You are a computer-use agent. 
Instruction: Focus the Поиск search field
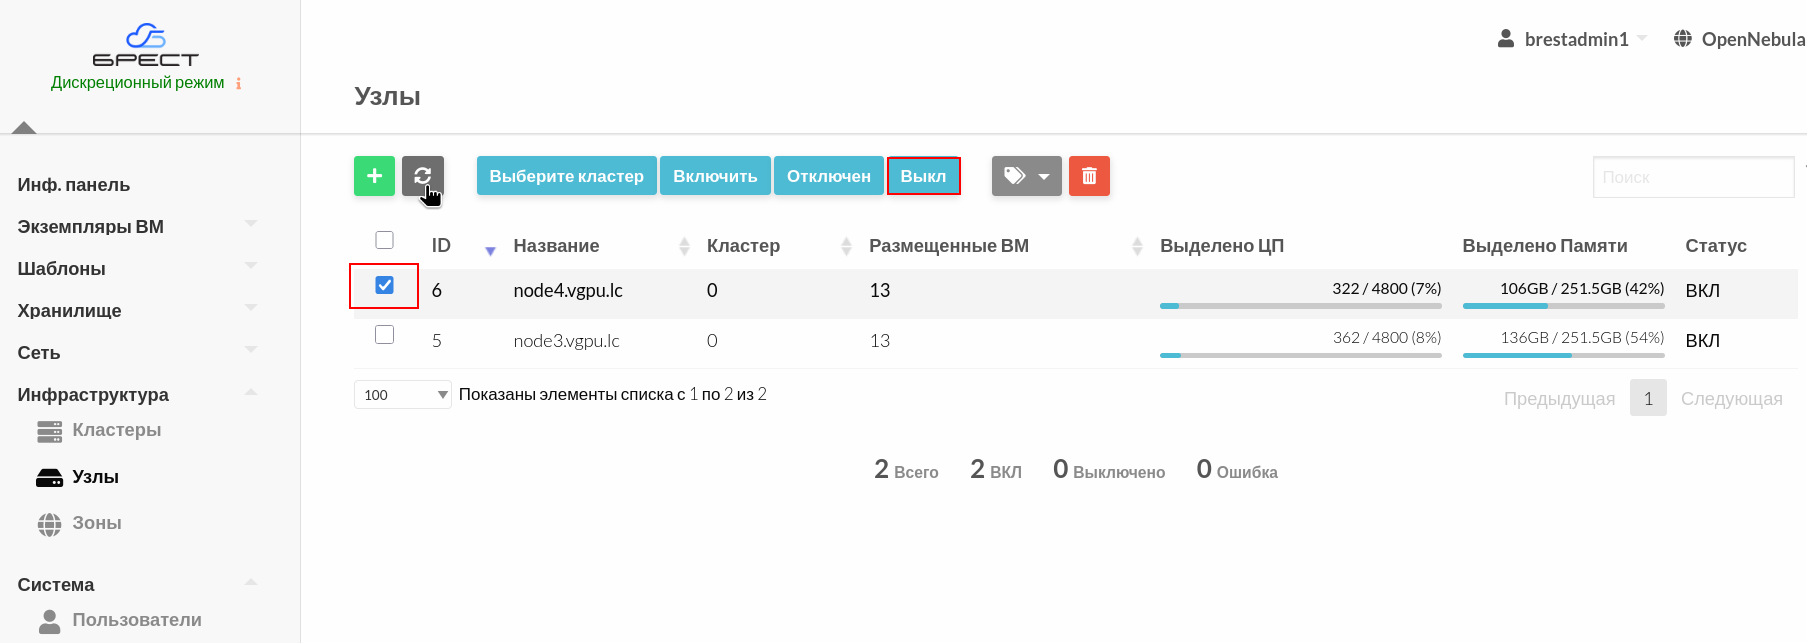pyautogui.click(x=1692, y=177)
